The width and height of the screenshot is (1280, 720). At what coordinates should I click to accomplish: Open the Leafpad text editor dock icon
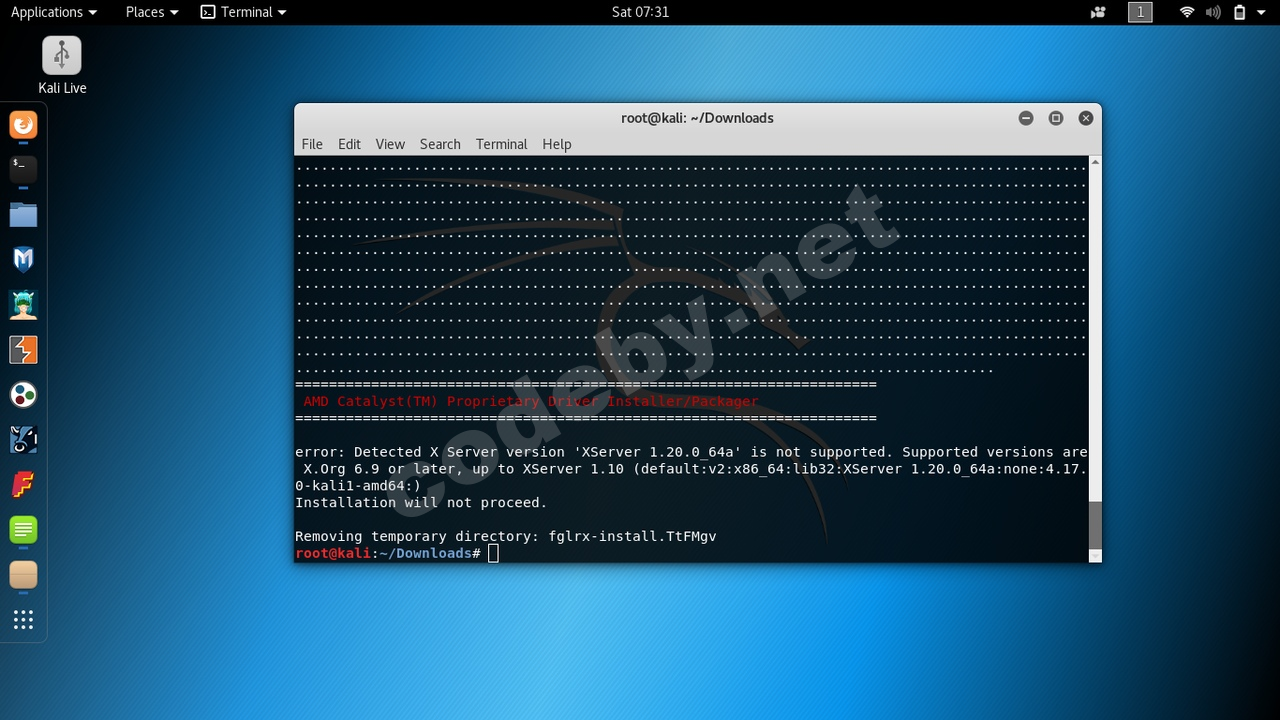[23, 530]
